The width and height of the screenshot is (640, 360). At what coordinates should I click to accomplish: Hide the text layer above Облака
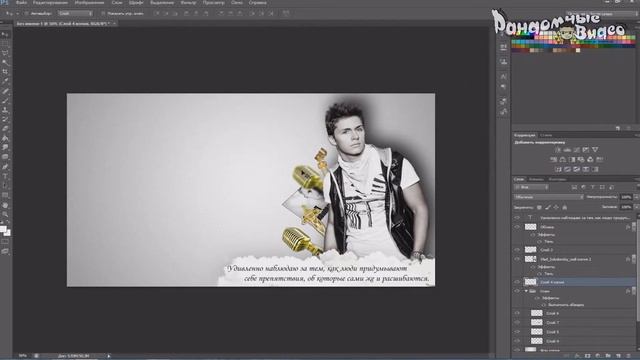[517, 218]
